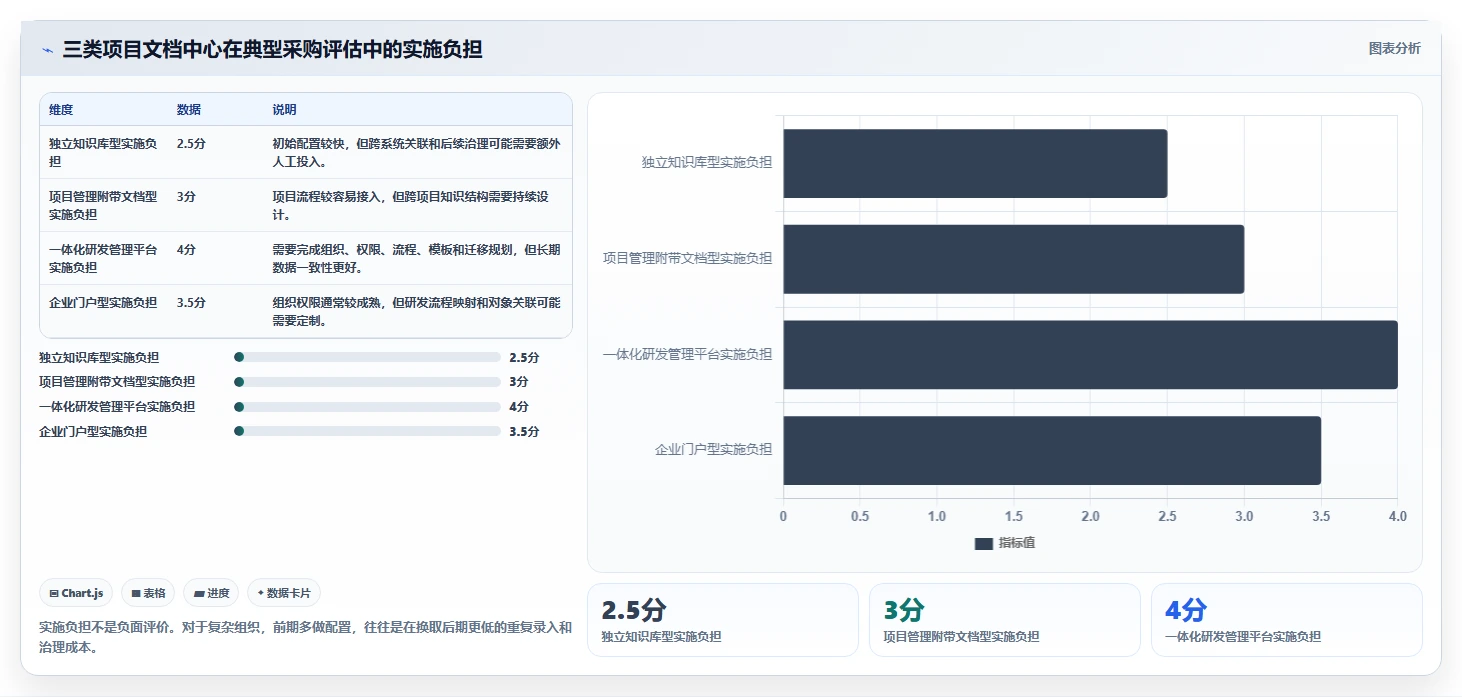1462x697 pixels.
Task: Click progress list label 独立知识库型实施负担
Action: click(x=99, y=357)
